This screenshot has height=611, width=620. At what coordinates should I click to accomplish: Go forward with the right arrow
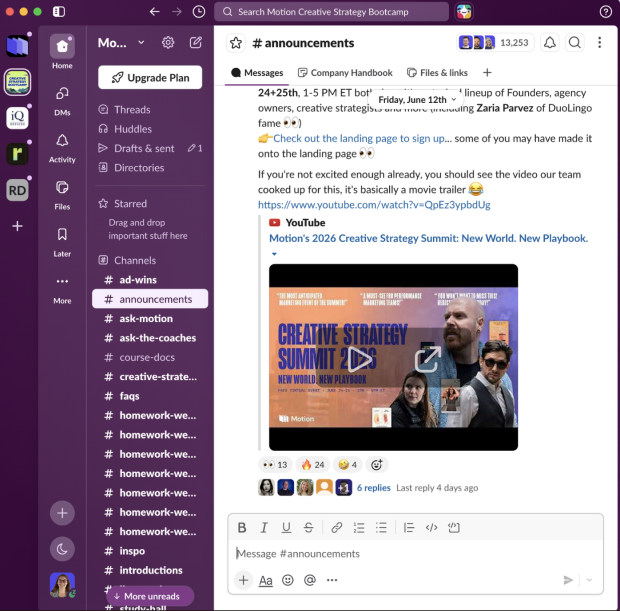[177, 12]
